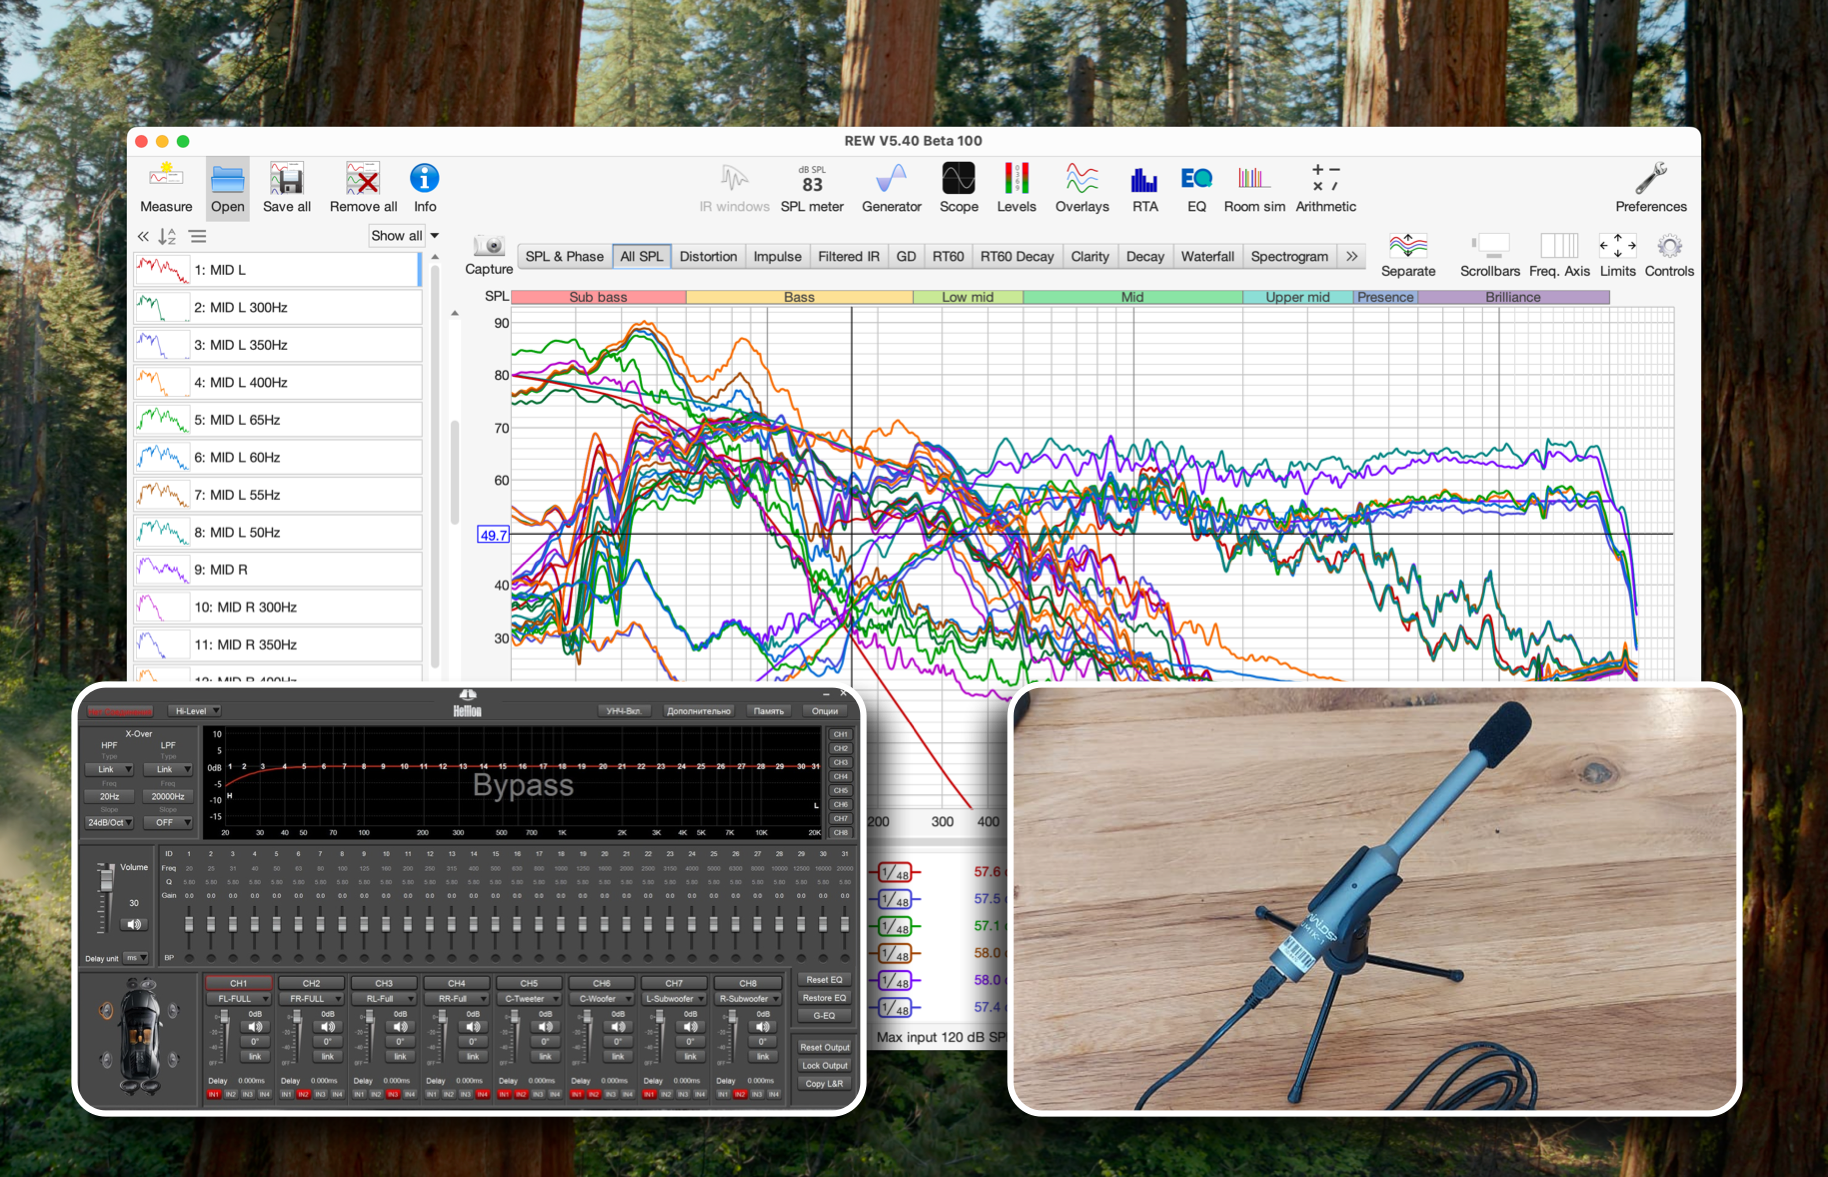1828x1177 pixels.
Task: Click the Copy L&R button
Action: point(824,1084)
